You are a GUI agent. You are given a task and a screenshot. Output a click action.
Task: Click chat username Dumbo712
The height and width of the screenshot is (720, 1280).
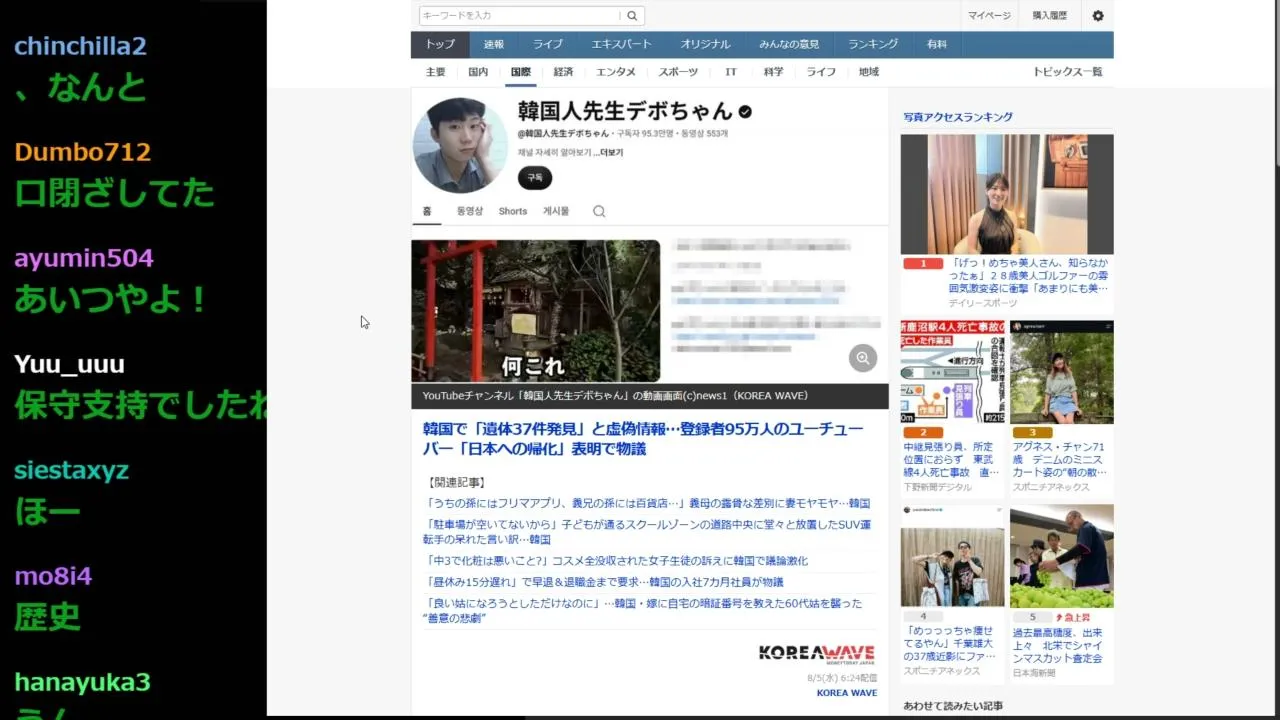pos(83,152)
